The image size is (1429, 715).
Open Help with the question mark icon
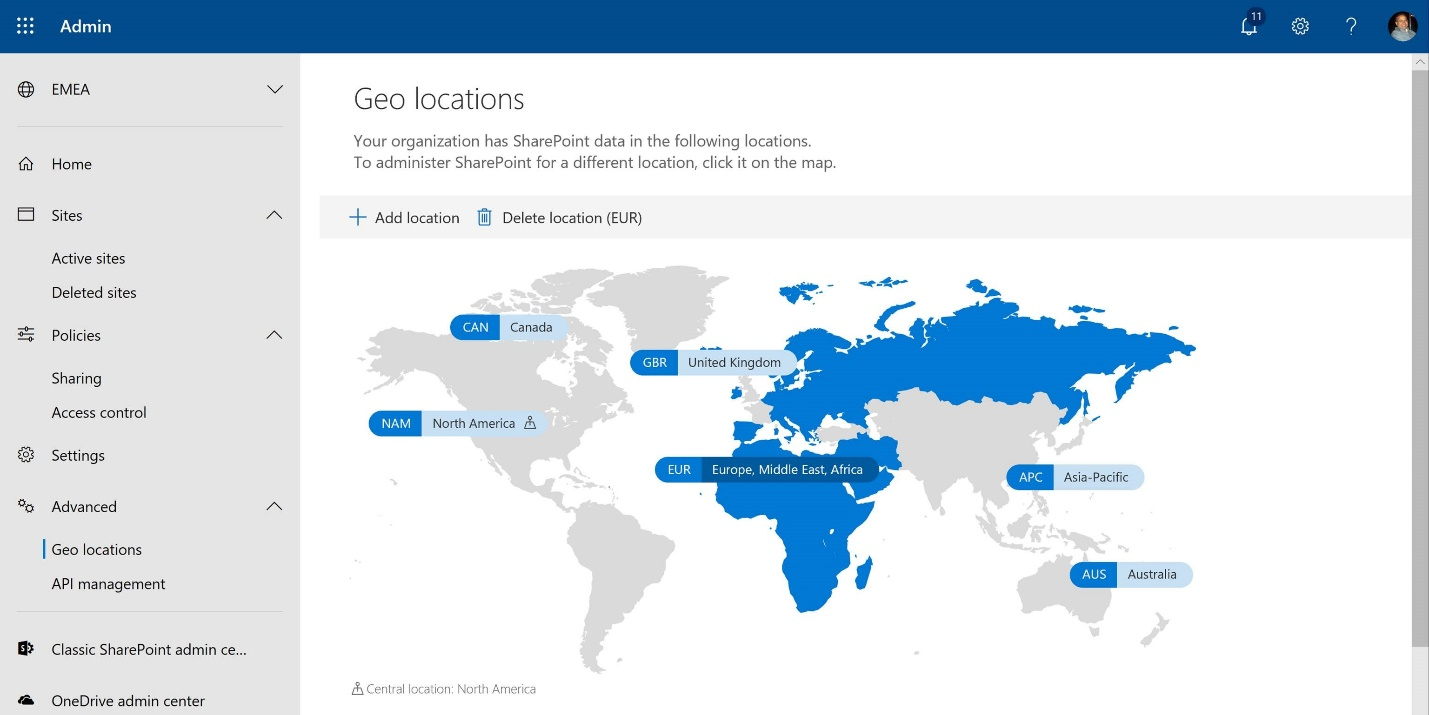click(x=1351, y=26)
